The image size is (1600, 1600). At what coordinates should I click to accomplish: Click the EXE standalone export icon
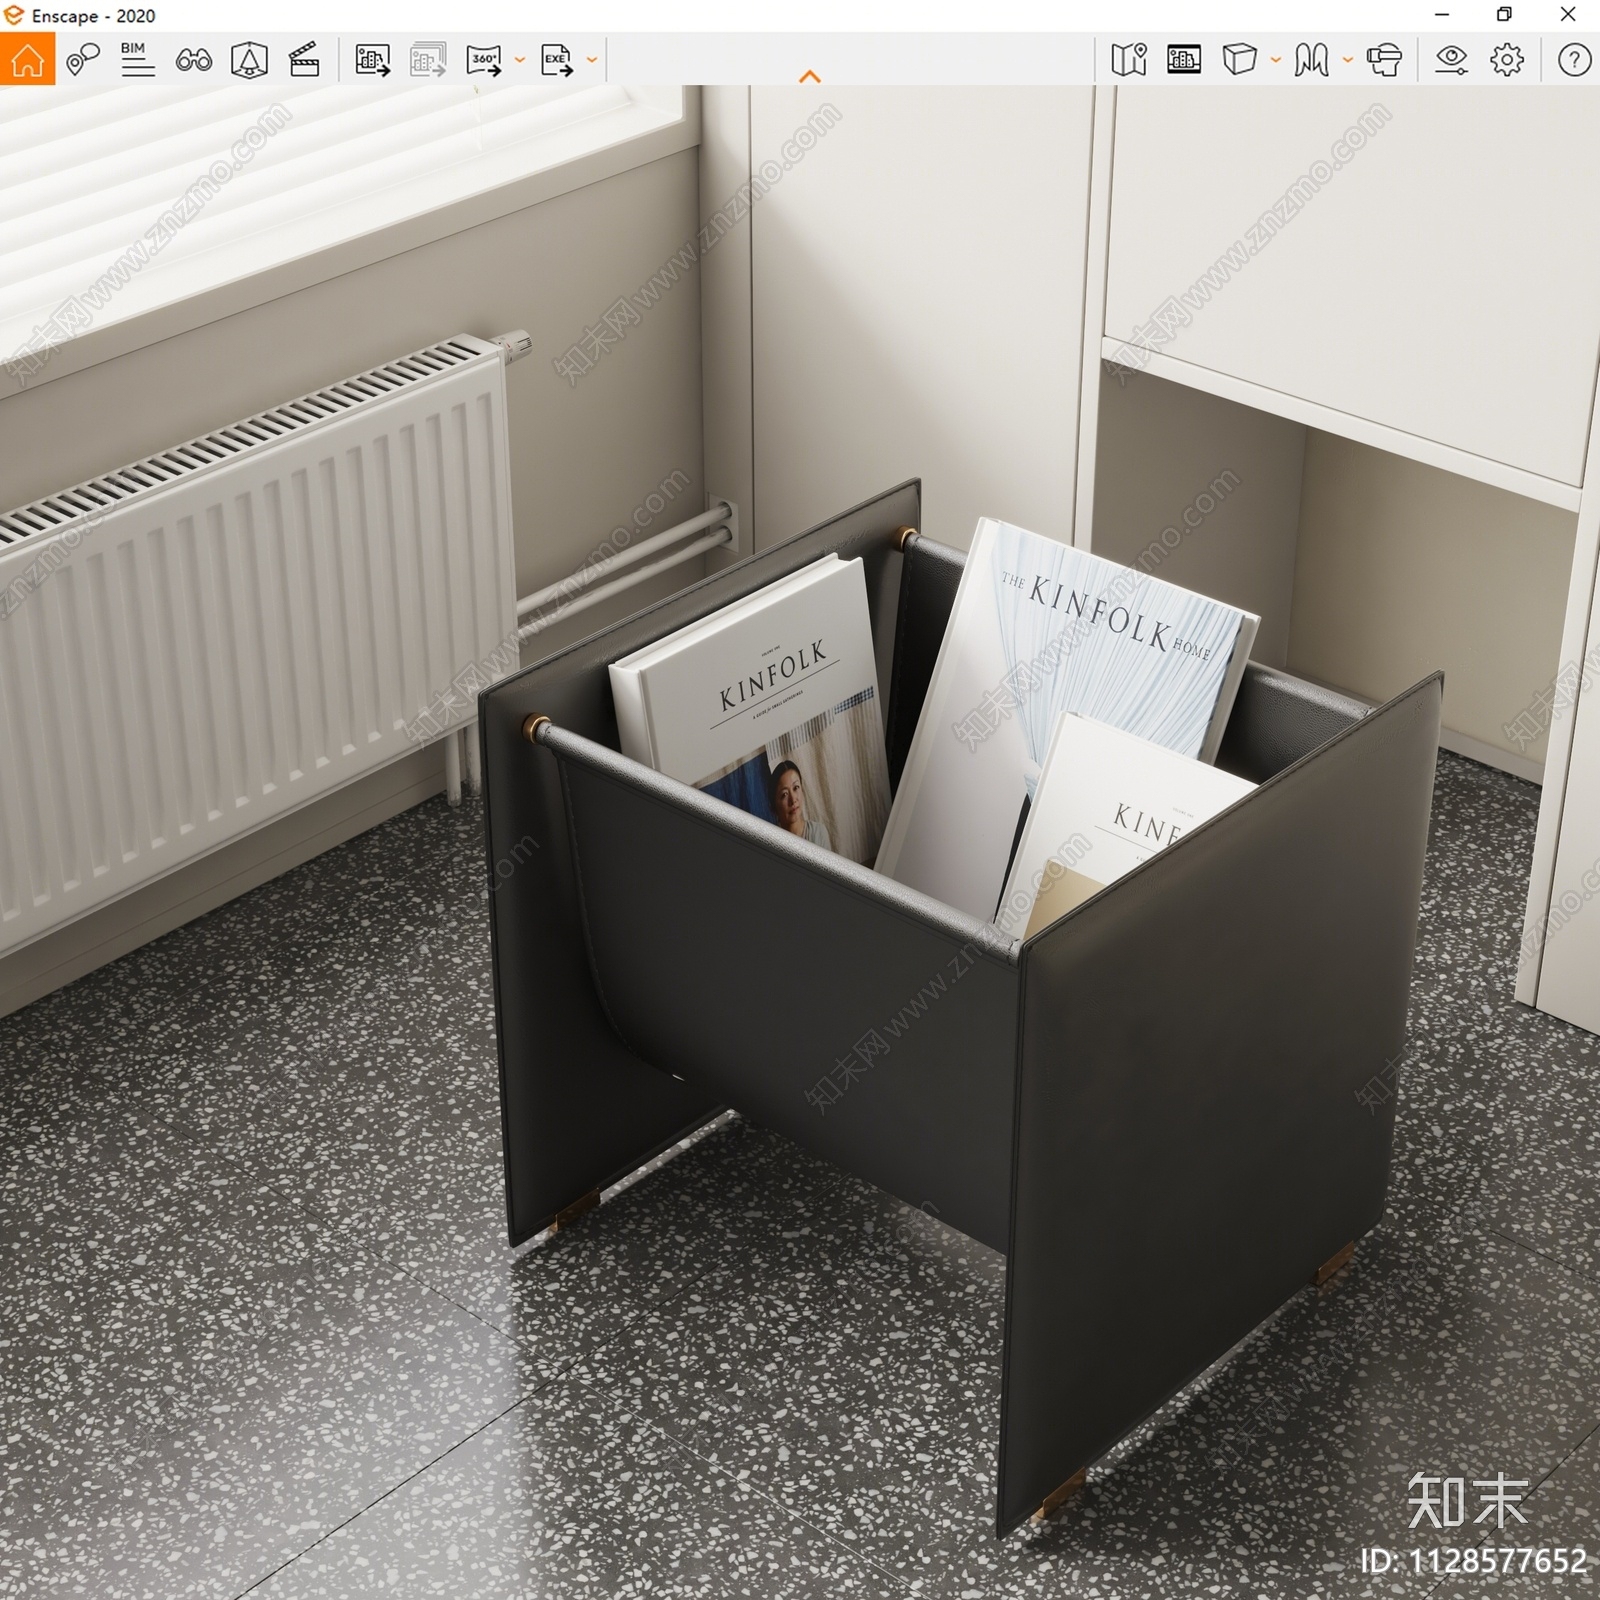point(557,60)
